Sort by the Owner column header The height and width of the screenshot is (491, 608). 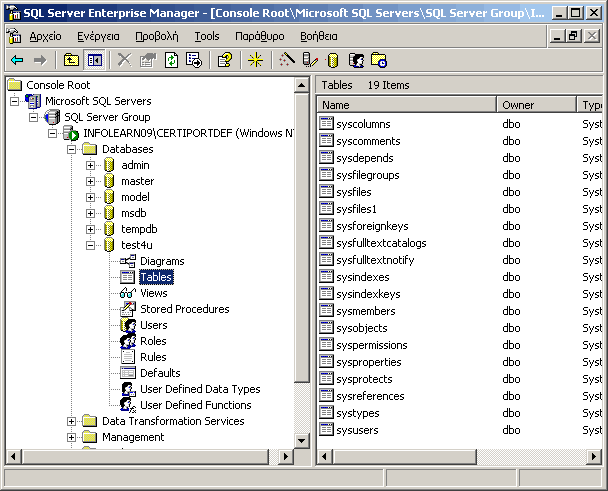537,105
